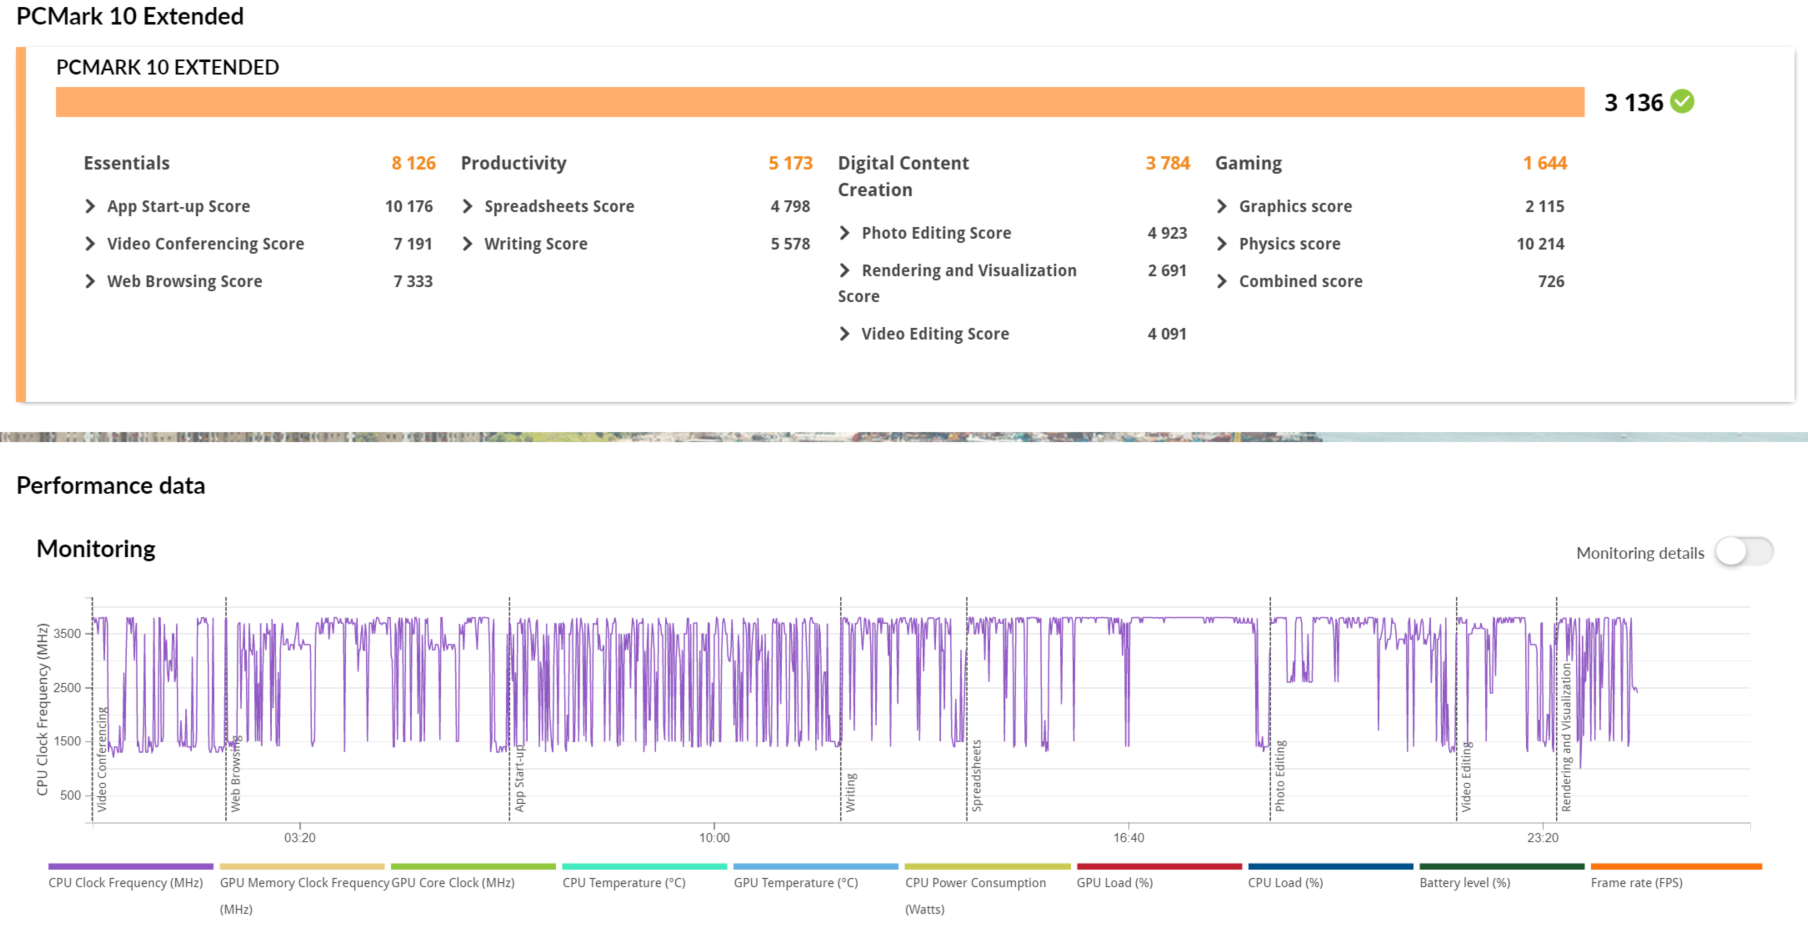1808x926 pixels.
Task: Click the 726 Combined score value
Action: point(1551,281)
